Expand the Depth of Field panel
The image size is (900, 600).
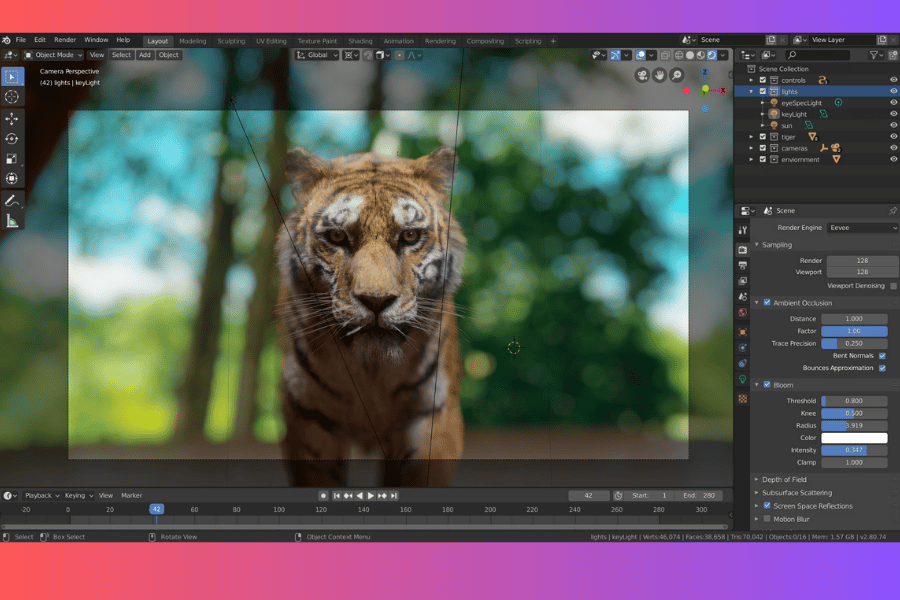[x=785, y=480]
